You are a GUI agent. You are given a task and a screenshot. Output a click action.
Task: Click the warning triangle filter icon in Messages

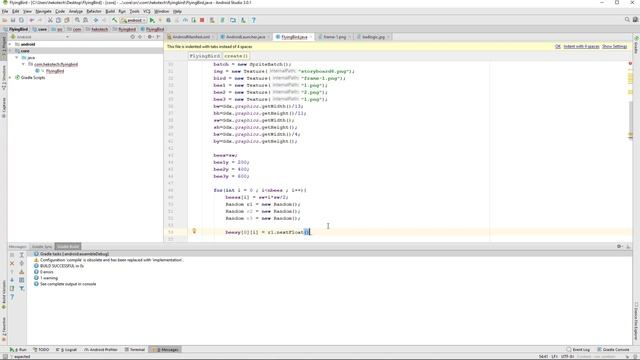(22, 271)
